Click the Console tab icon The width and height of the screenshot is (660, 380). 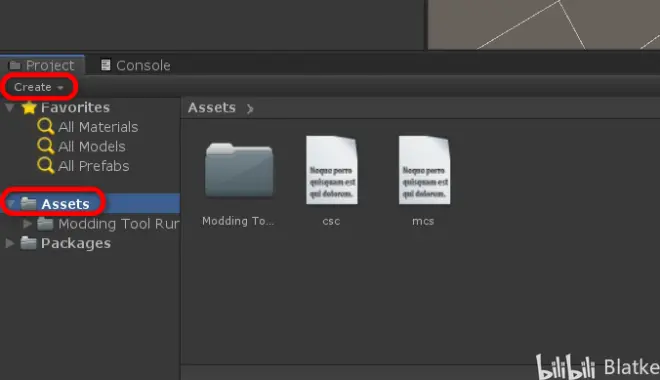(106, 65)
